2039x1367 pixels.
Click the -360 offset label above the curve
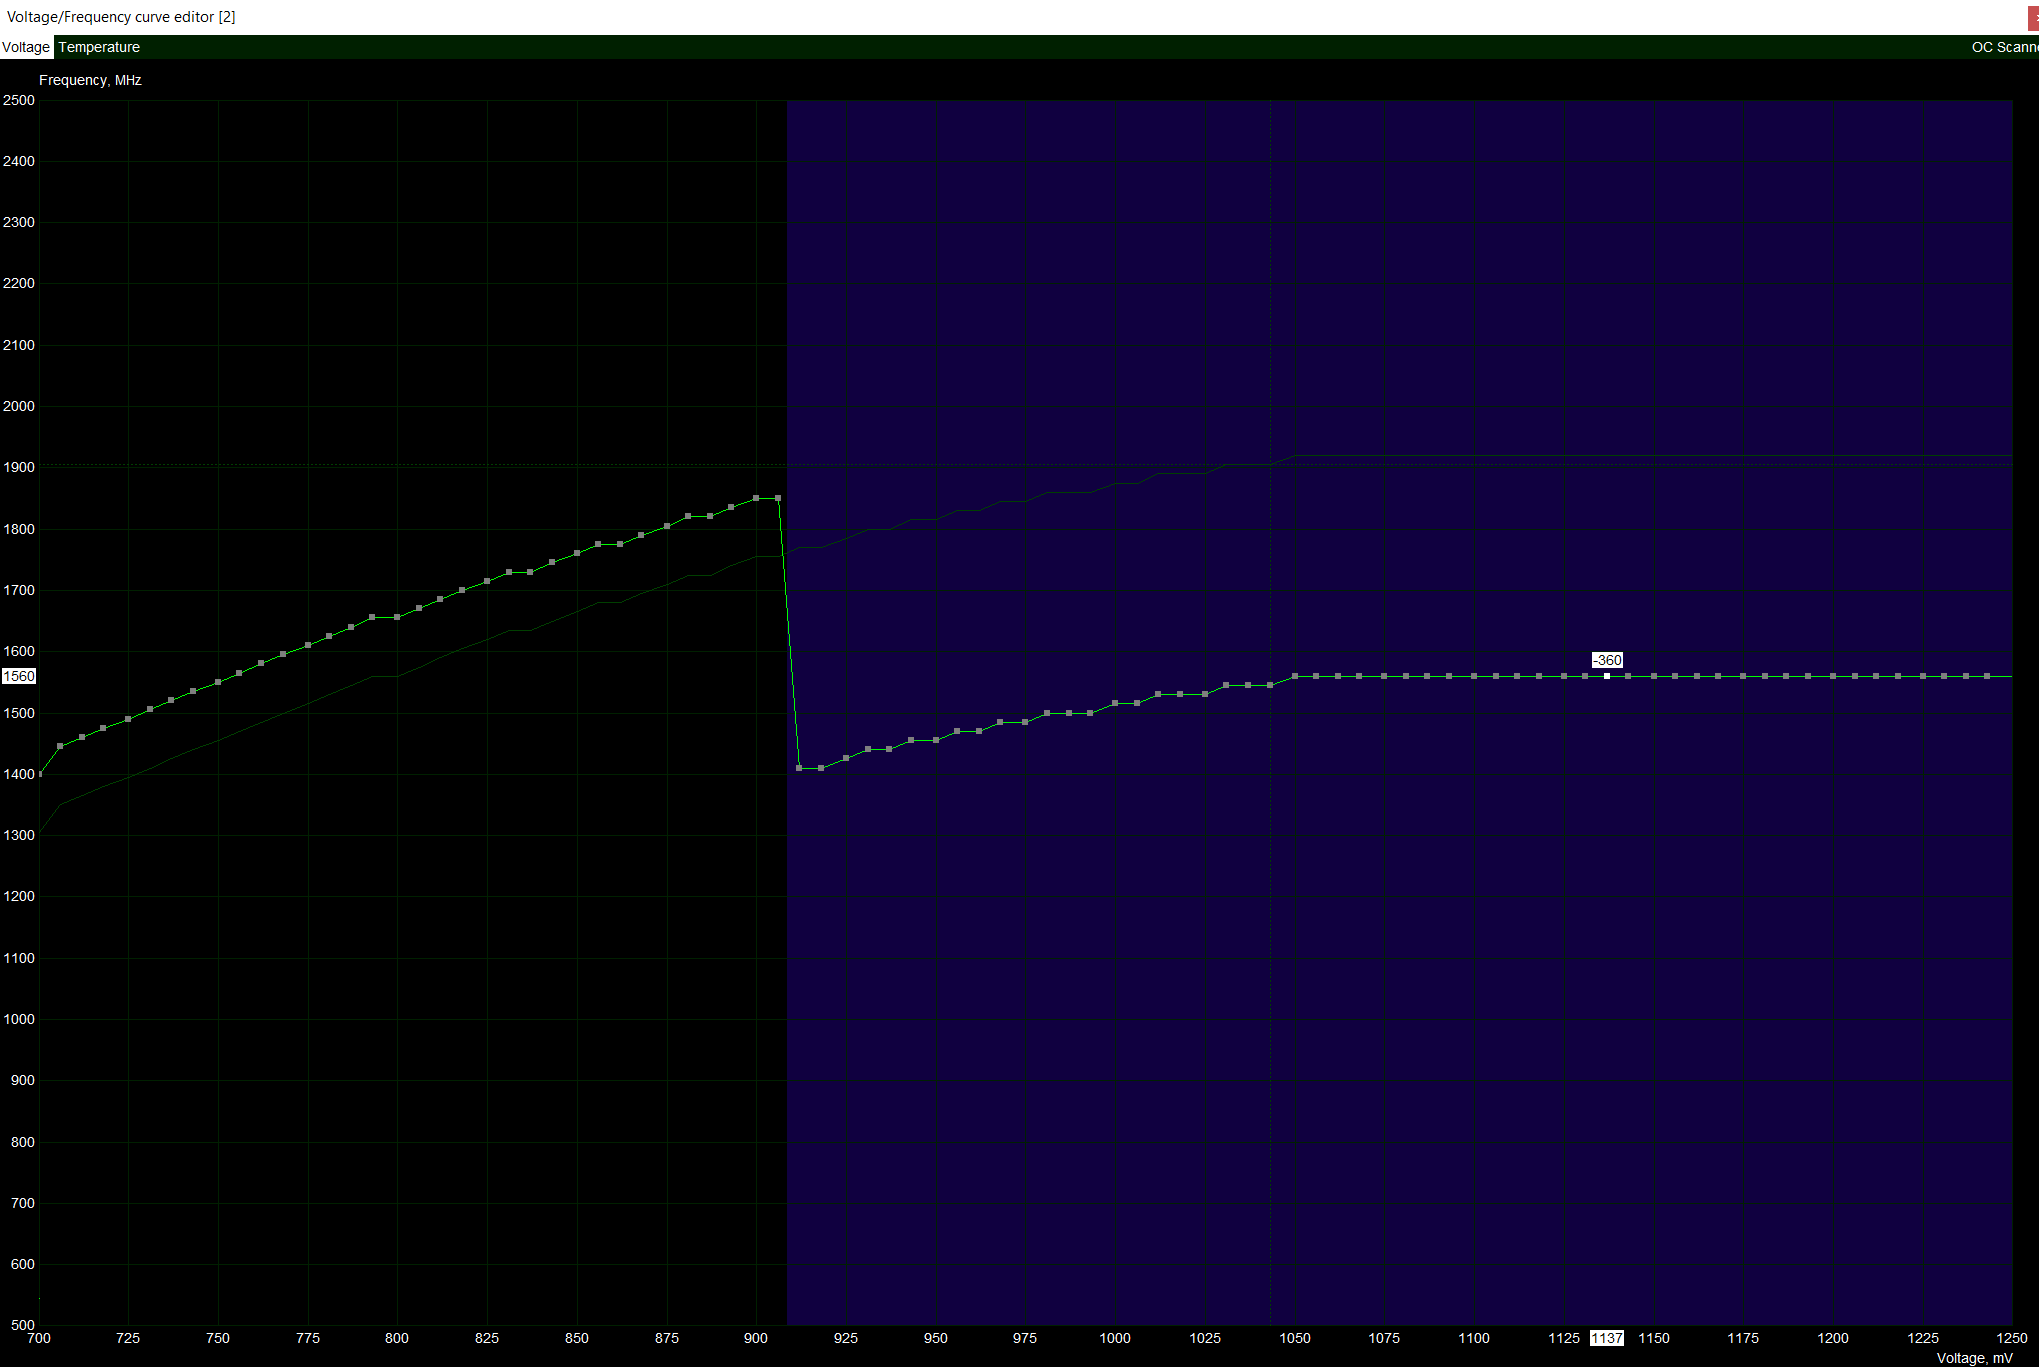pos(1607,660)
